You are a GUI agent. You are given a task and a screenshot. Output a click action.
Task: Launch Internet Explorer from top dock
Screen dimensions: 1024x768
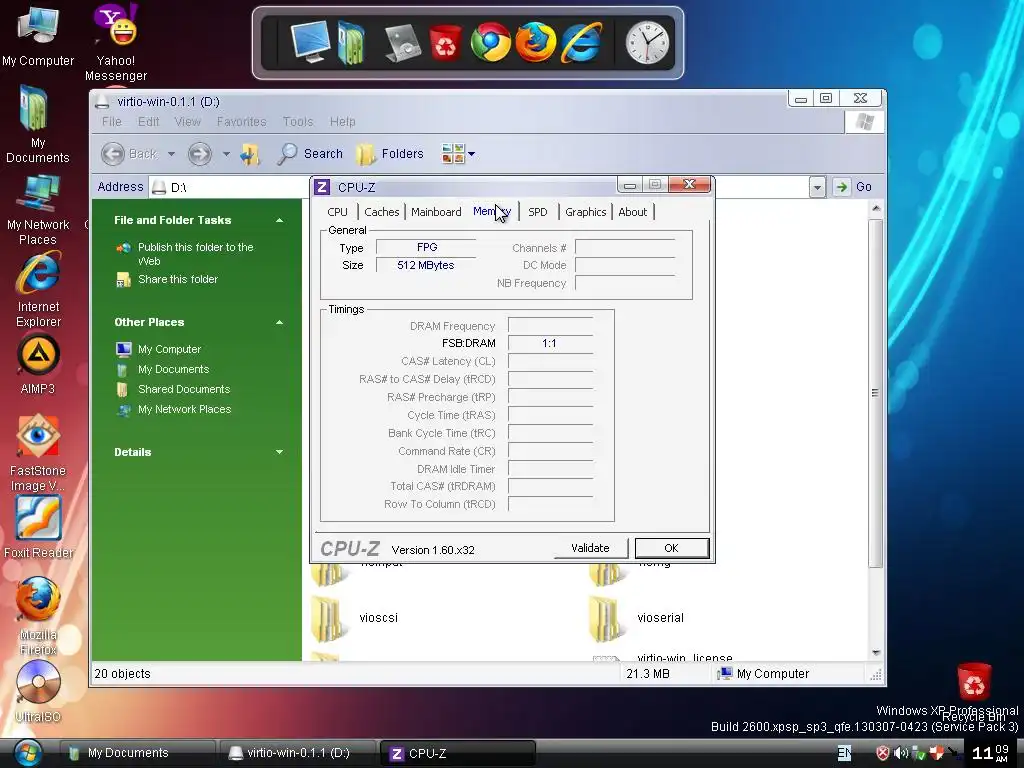[581, 42]
